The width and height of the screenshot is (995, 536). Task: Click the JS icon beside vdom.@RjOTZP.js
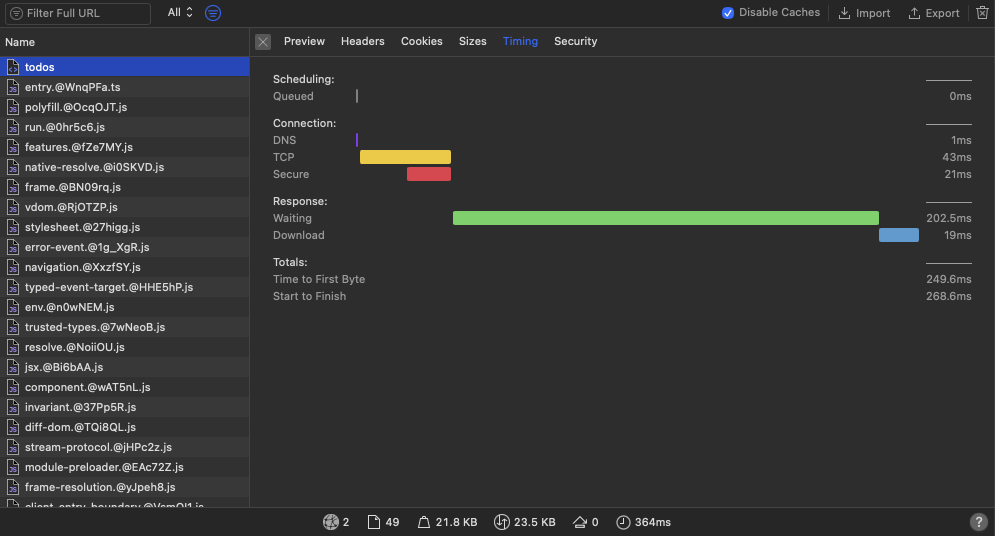13,207
